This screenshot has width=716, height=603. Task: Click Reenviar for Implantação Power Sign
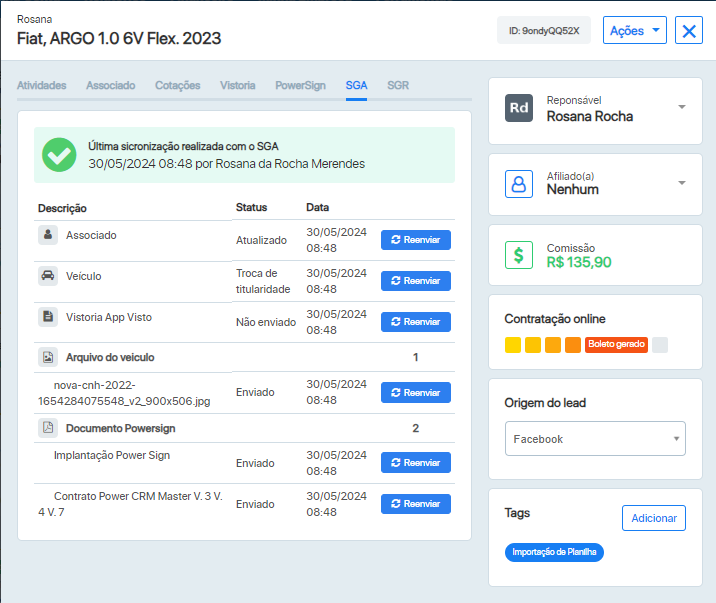click(x=416, y=462)
